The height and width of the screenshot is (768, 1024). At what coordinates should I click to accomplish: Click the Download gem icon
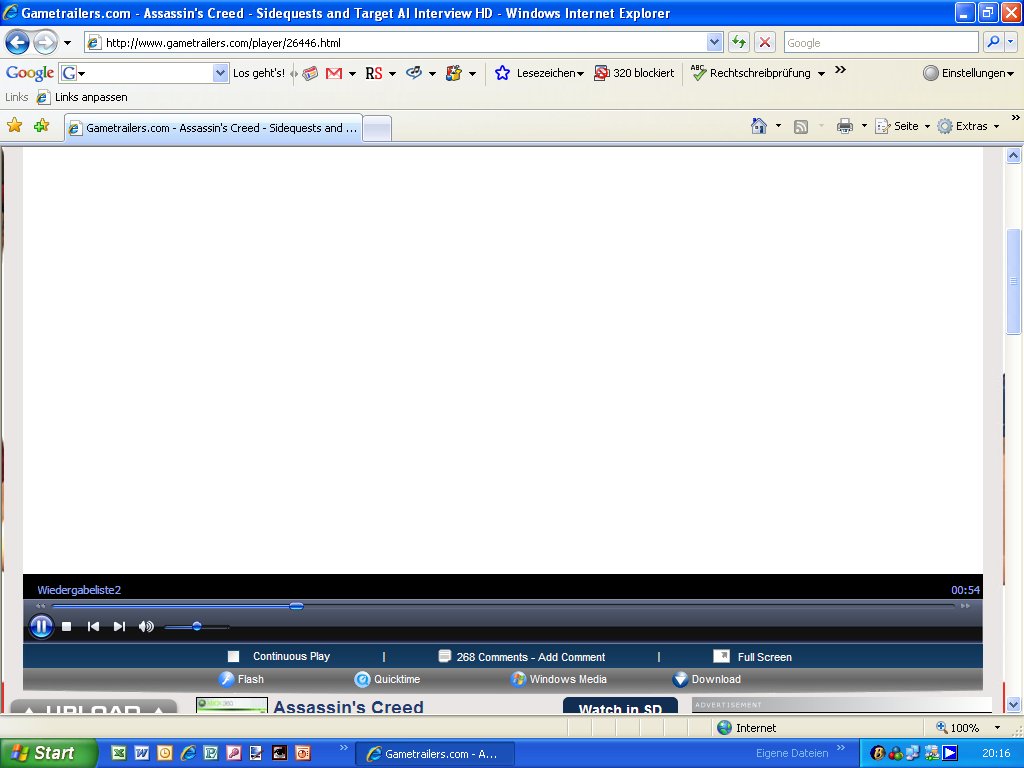[680, 679]
